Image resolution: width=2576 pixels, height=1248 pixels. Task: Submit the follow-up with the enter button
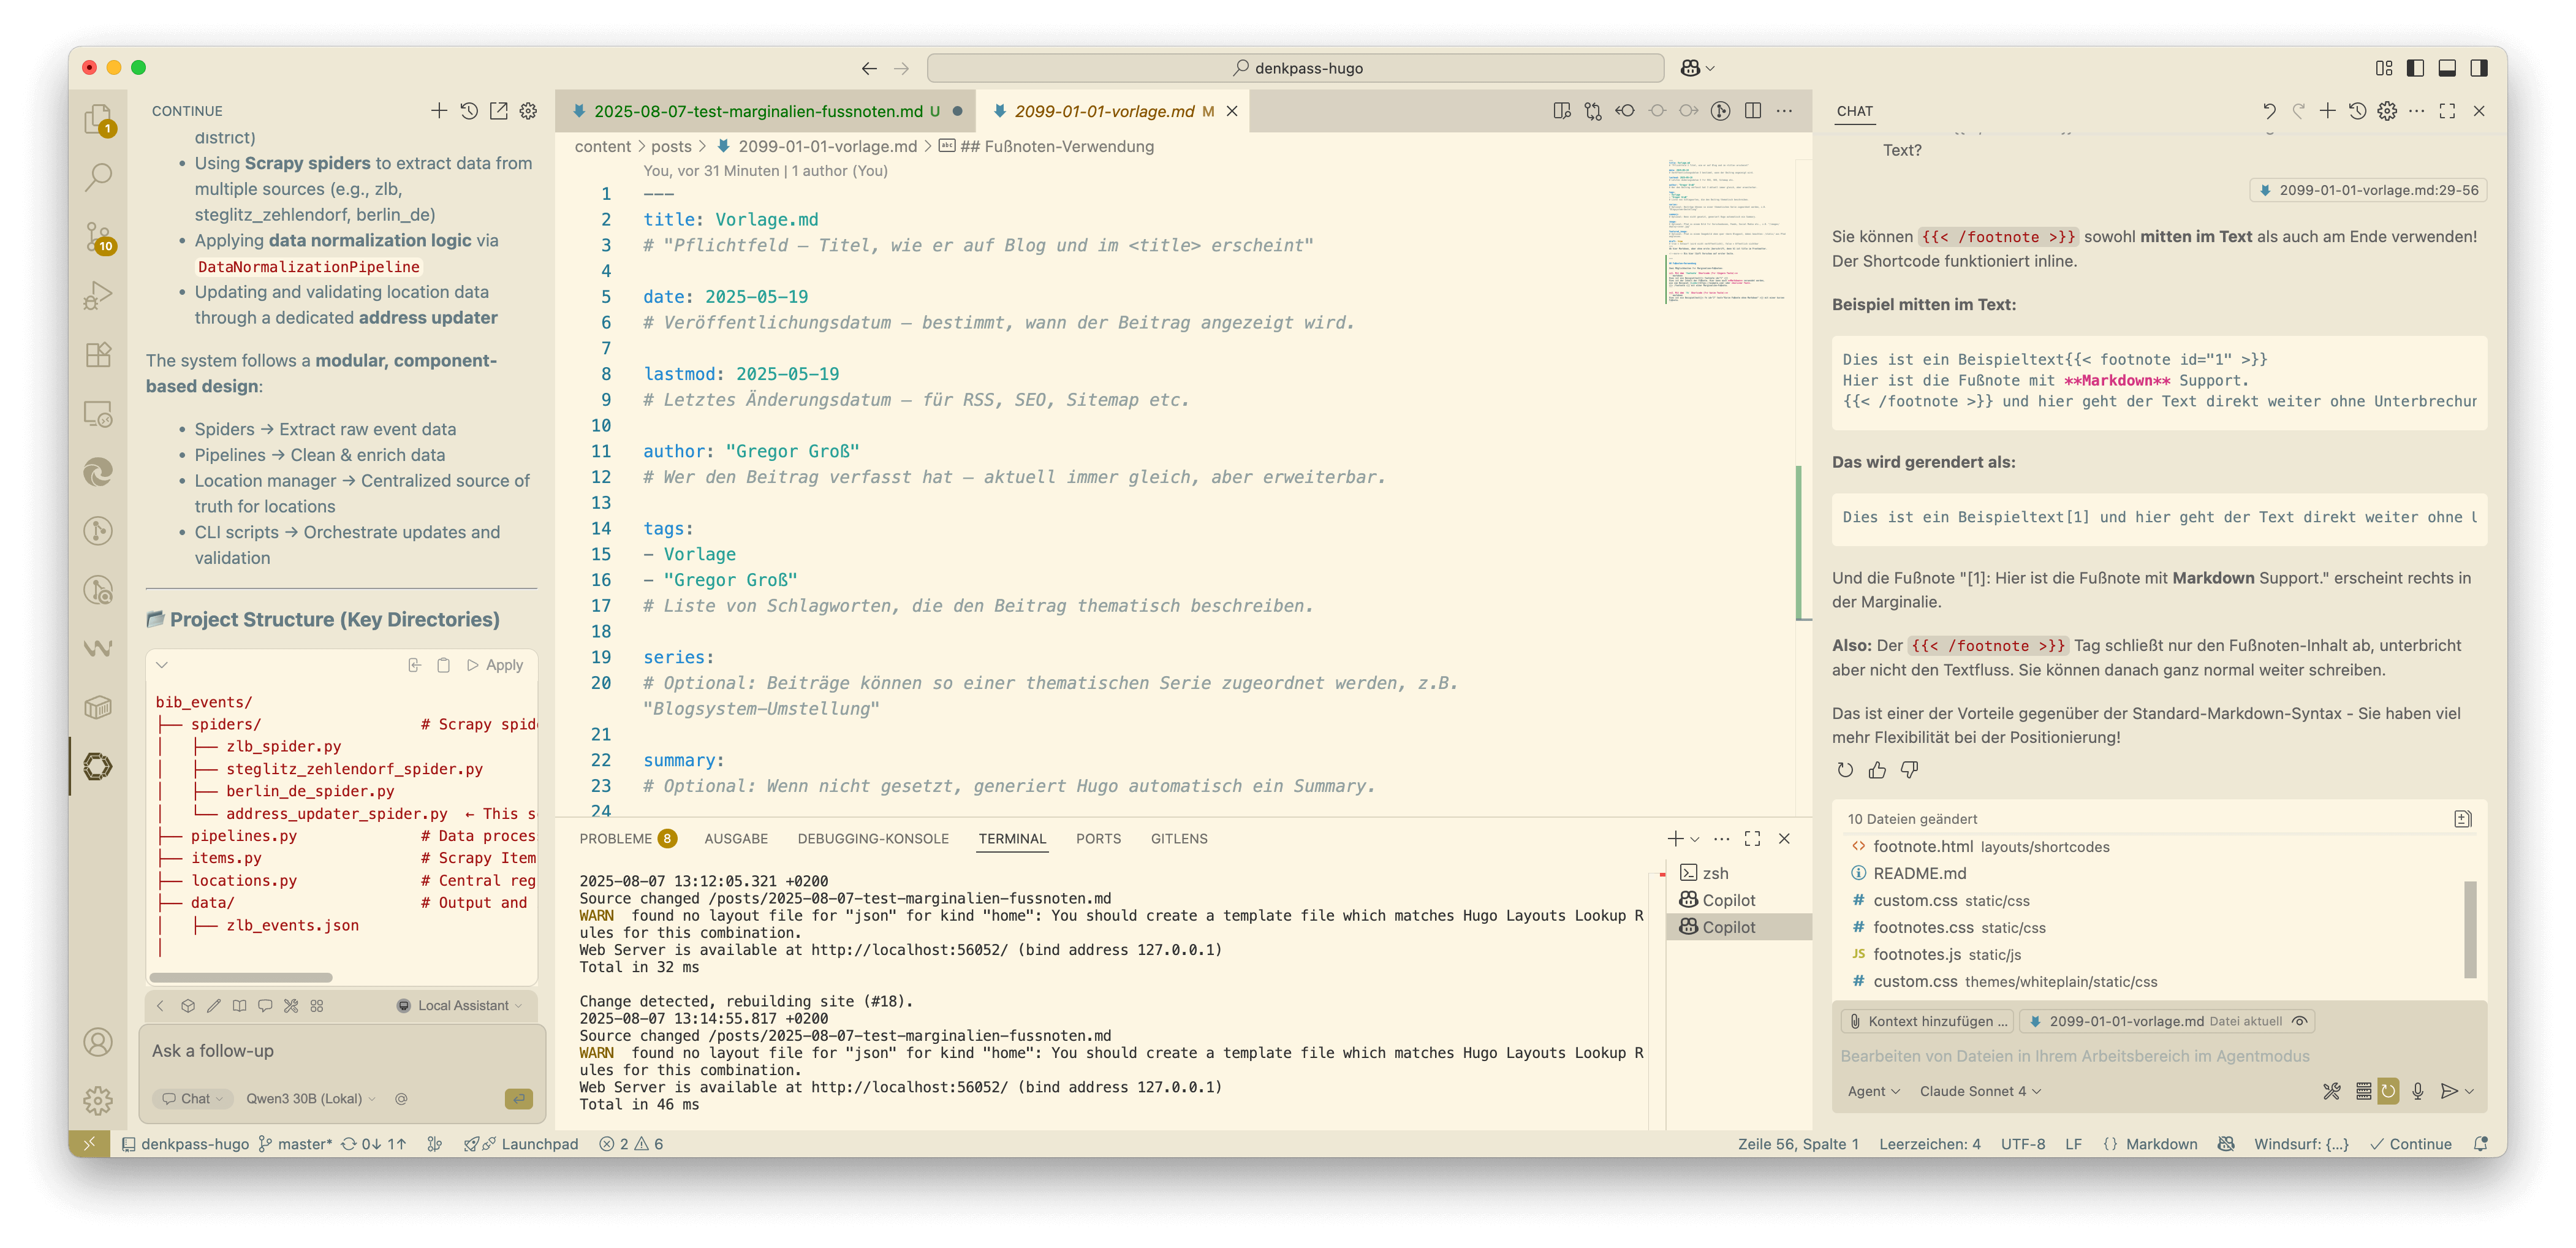pos(519,1098)
